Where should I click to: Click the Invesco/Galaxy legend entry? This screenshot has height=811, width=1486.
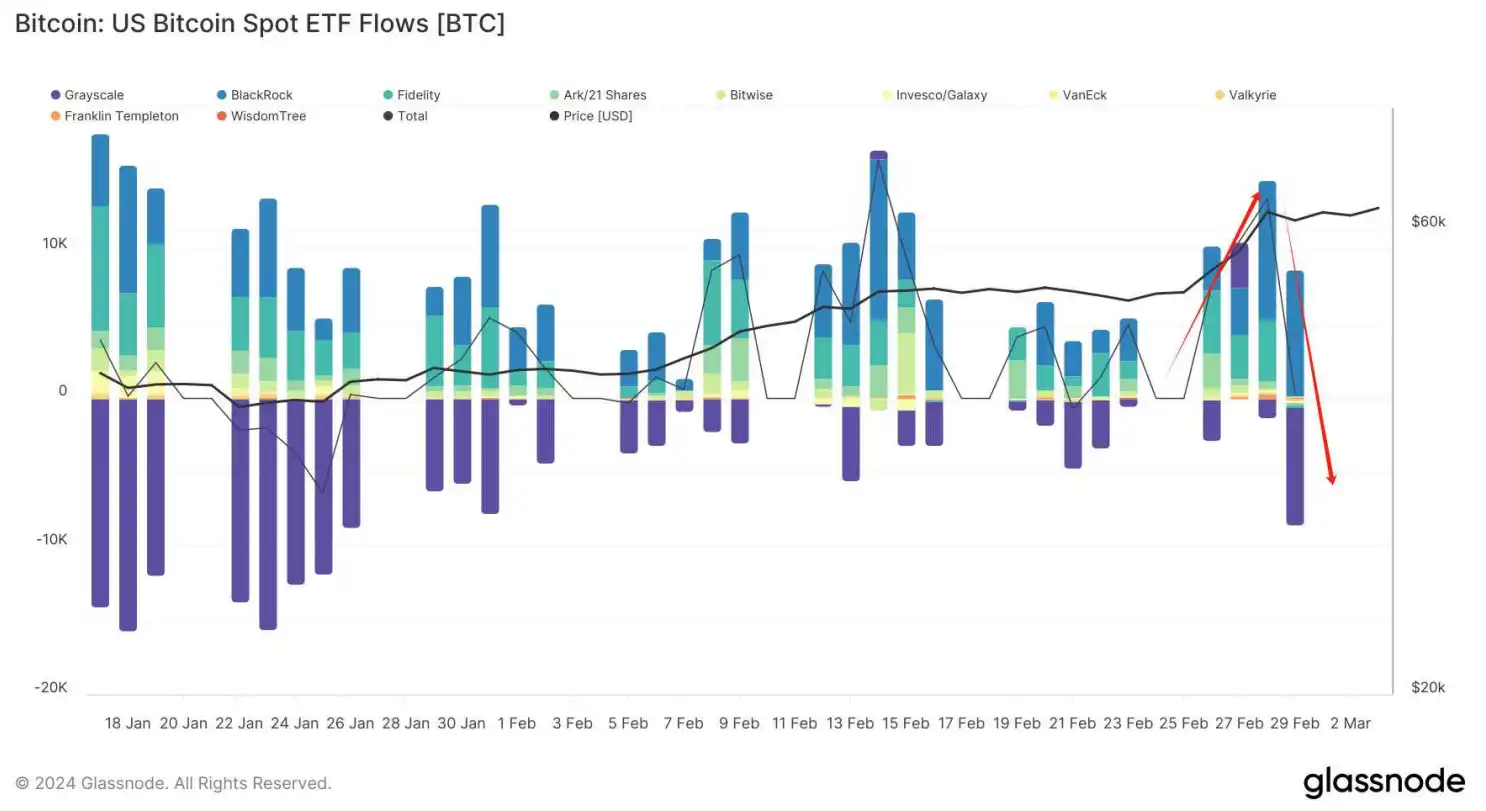click(x=934, y=95)
